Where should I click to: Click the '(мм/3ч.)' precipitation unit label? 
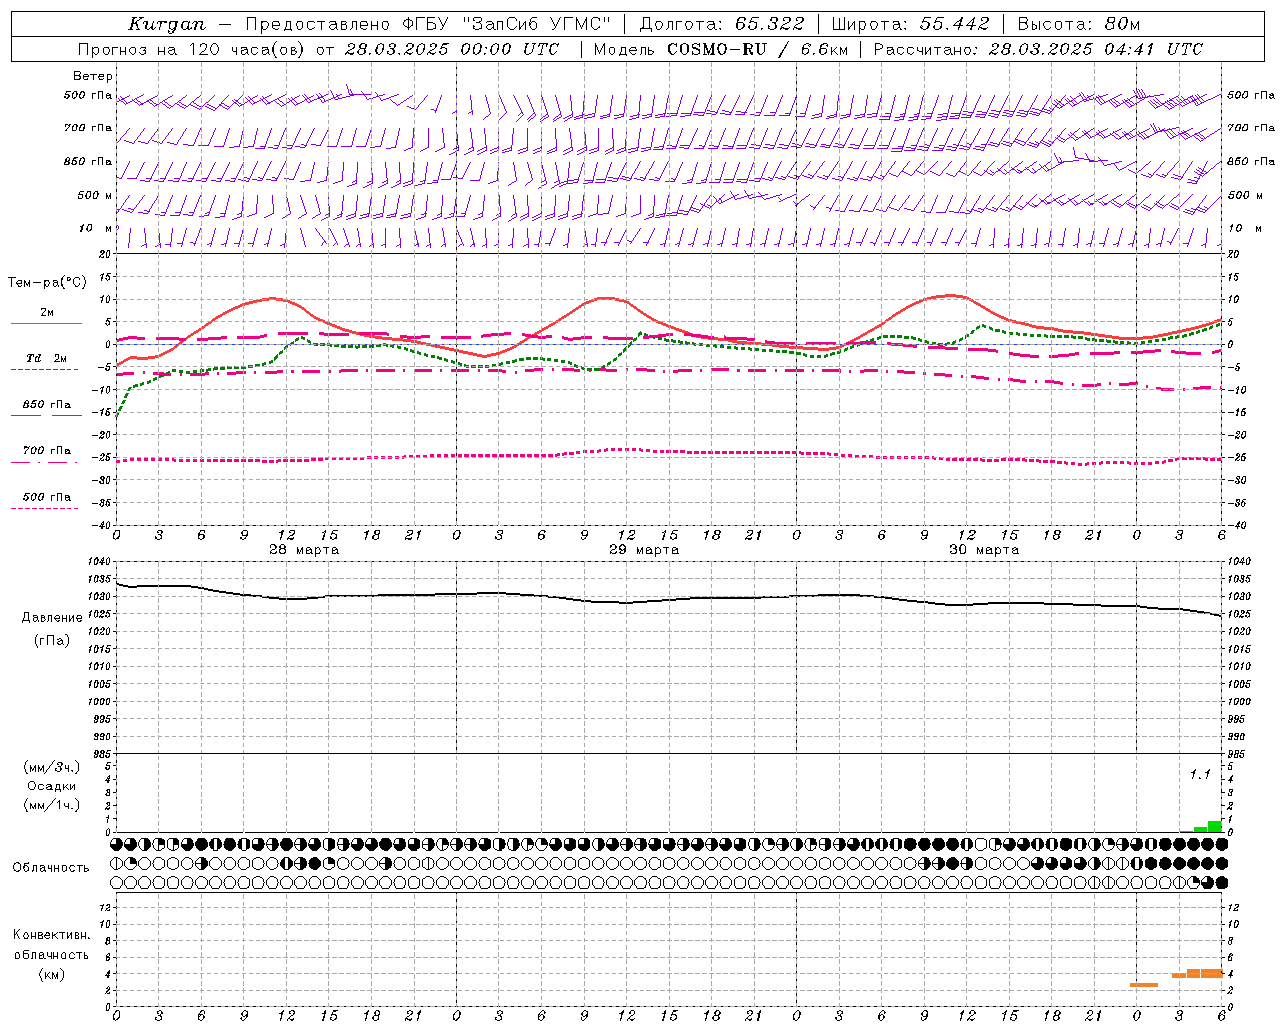click(x=52, y=768)
